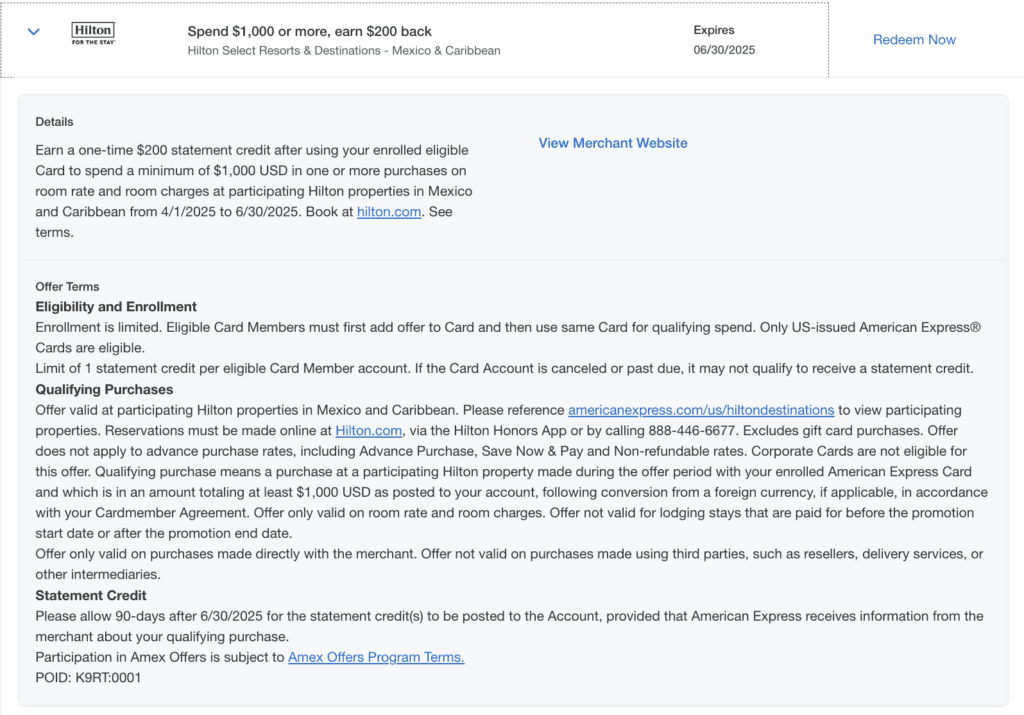Open Amex Offers Program Terms link
1024x715 pixels.
pos(376,657)
